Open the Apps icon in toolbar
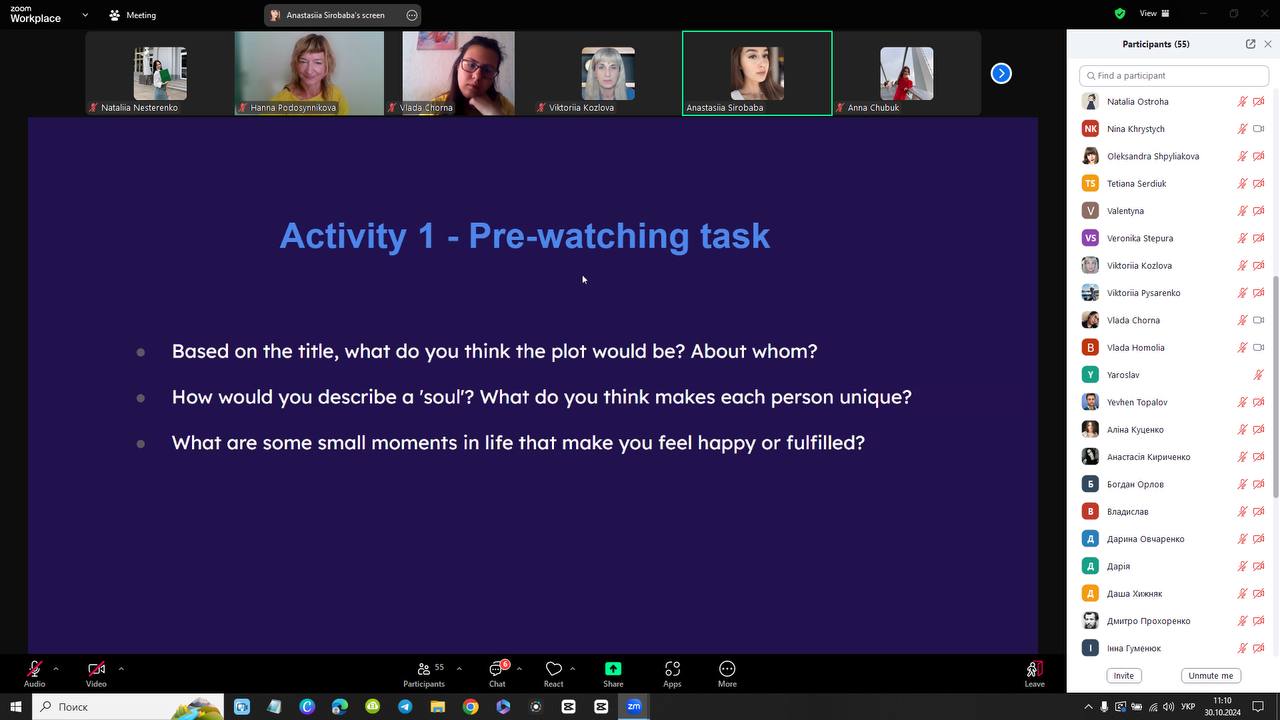This screenshot has height=720, width=1280. pos(672,669)
